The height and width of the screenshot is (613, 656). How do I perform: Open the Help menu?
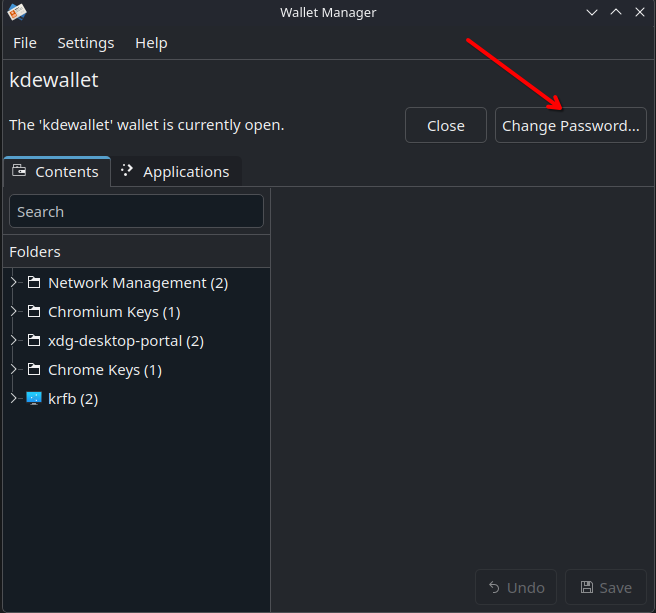point(151,43)
